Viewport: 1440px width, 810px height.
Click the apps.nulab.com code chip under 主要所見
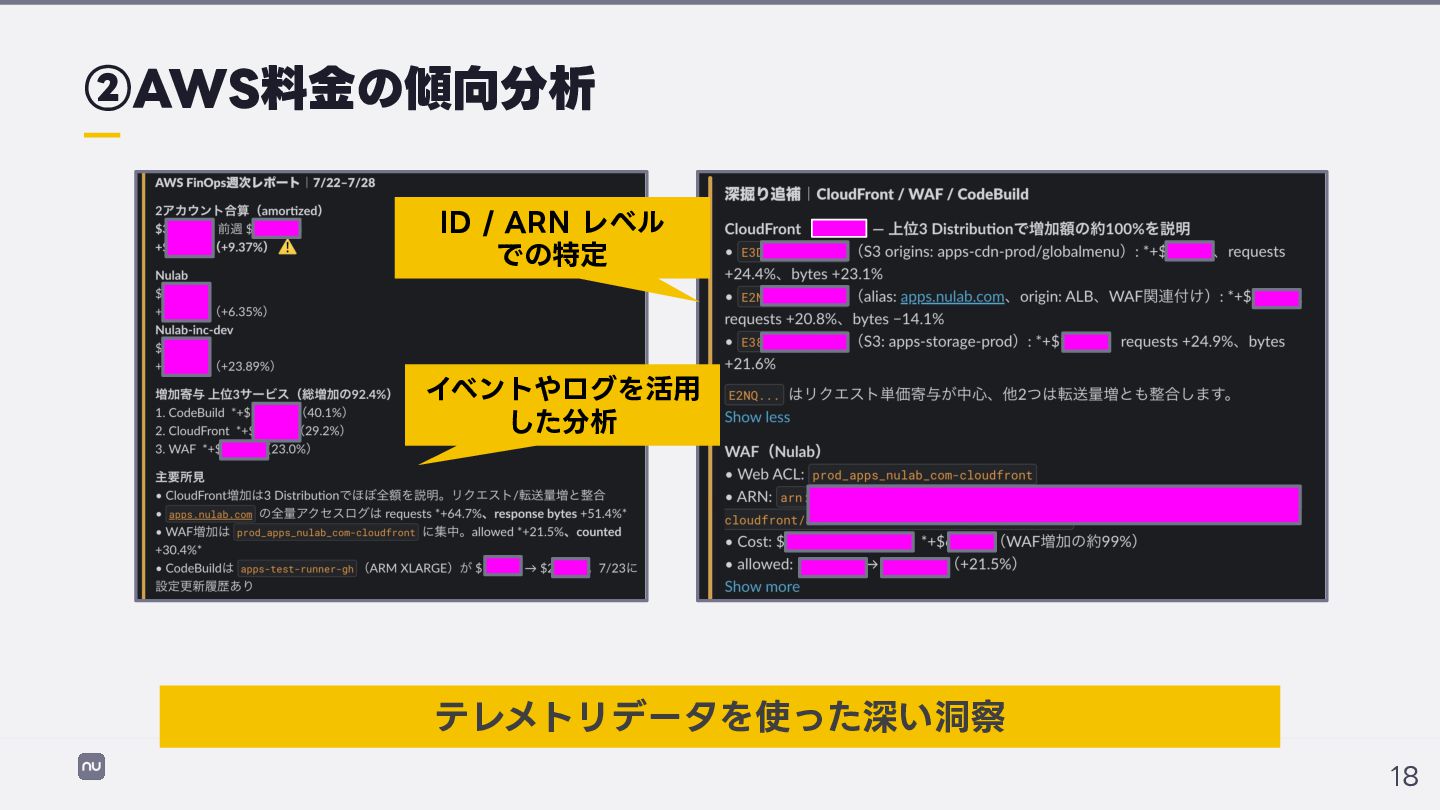[x=210, y=514]
